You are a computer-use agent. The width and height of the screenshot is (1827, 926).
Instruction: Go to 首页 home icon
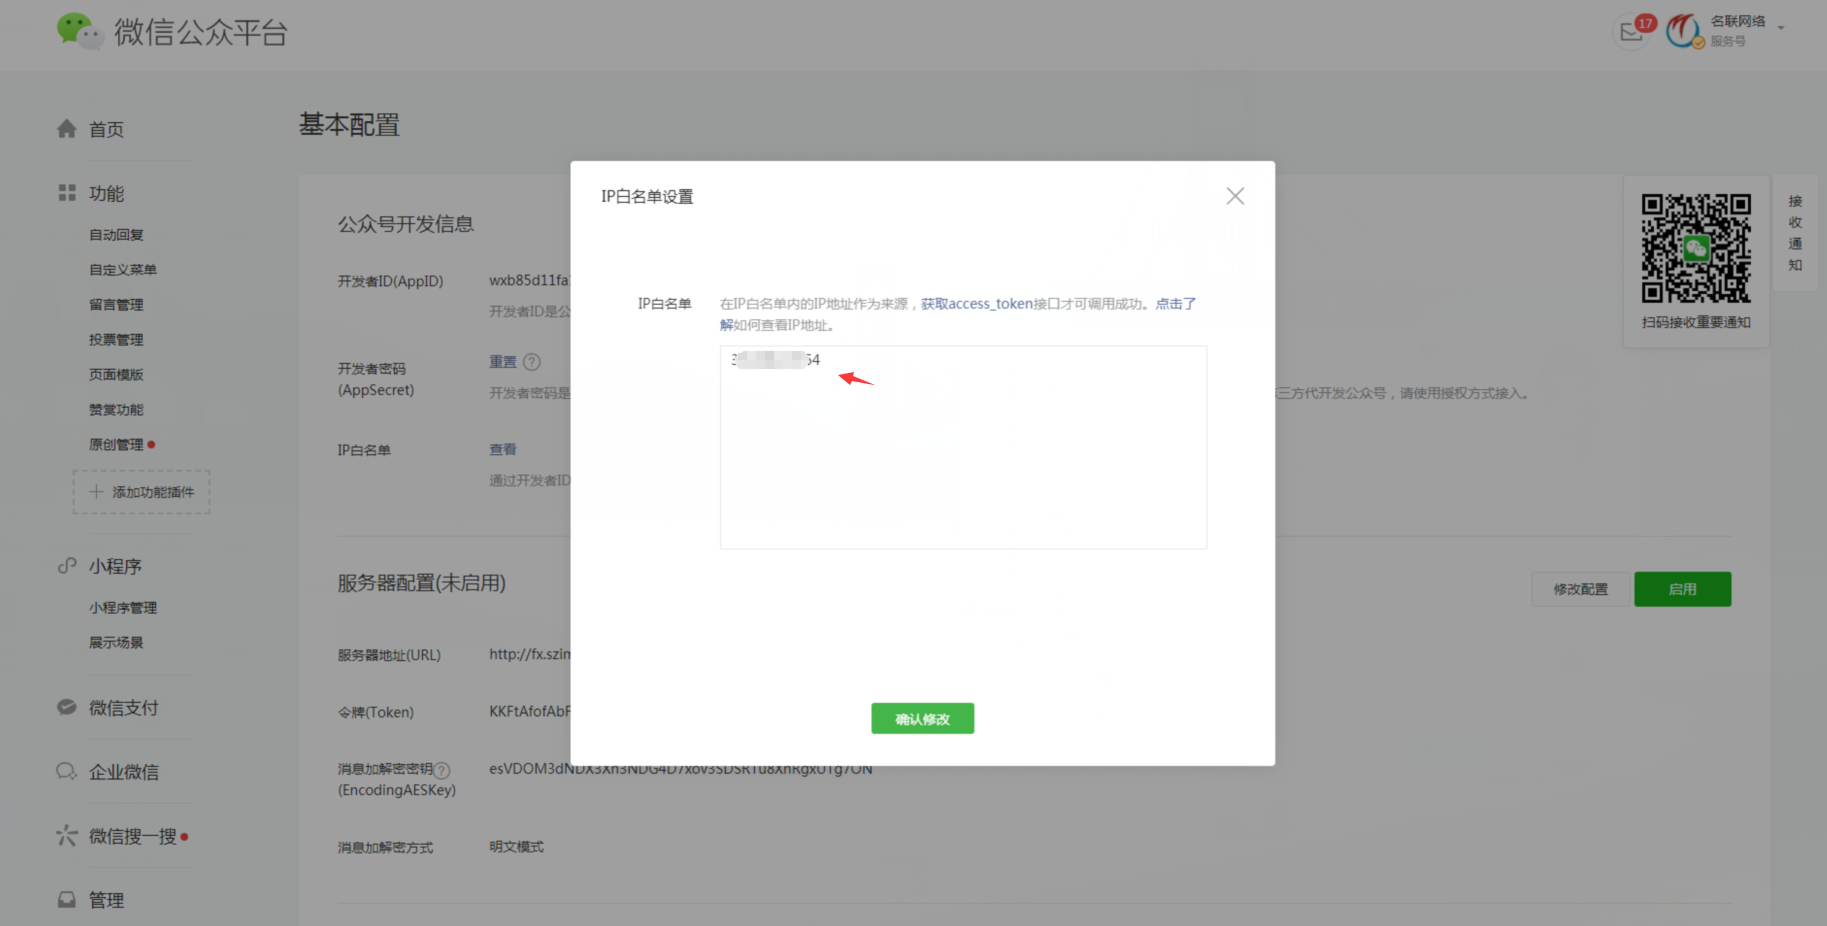click(x=67, y=129)
